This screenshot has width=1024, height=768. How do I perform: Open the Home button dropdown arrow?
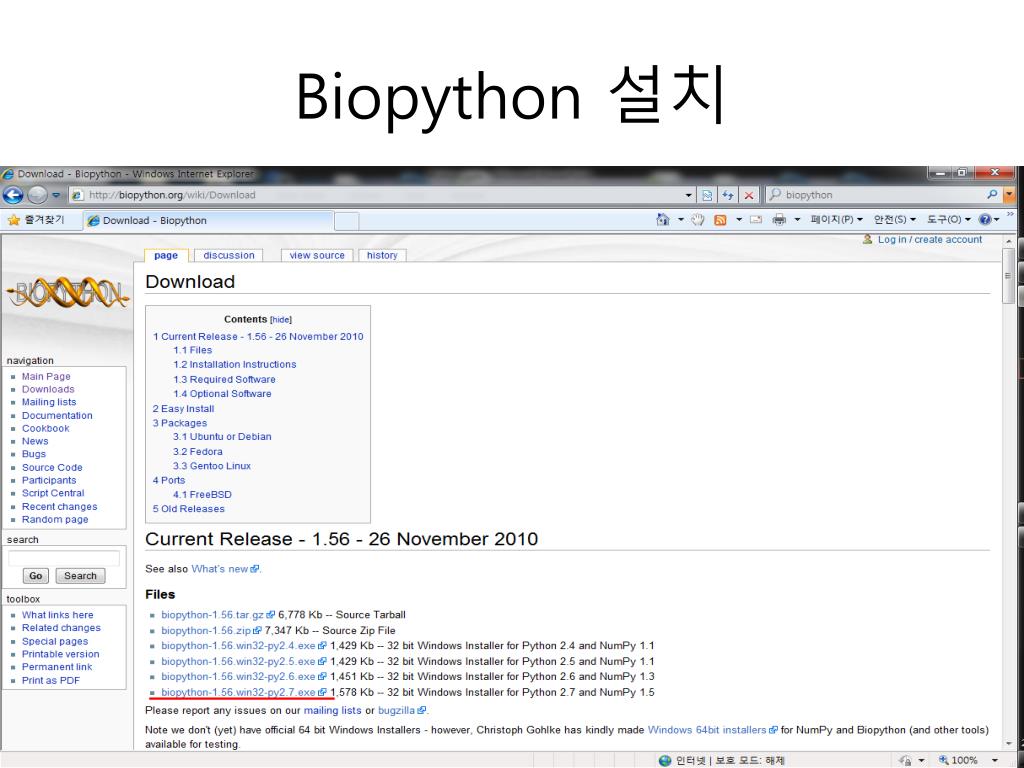[x=680, y=219]
